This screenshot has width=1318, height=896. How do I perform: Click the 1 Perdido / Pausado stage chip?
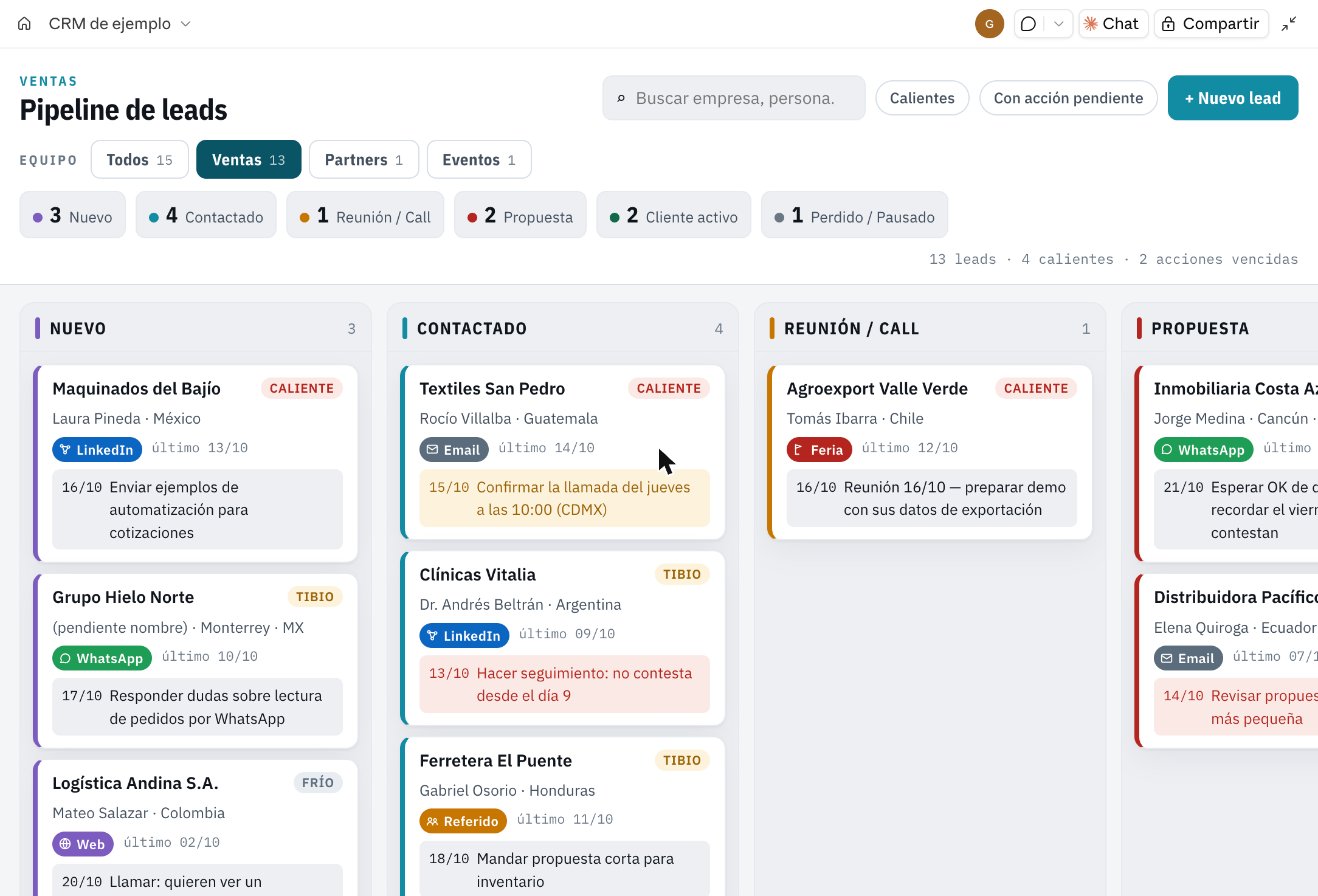pos(855,215)
